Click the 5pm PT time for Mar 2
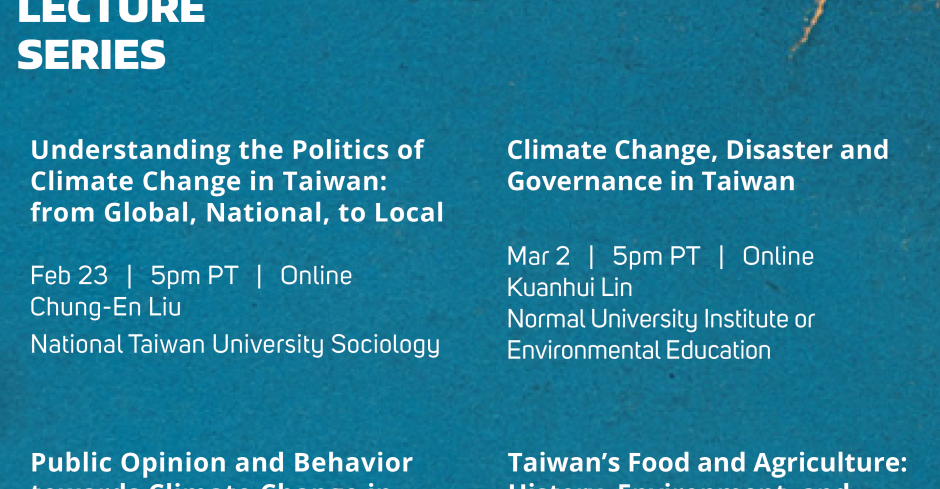This screenshot has height=489, width=940. pos(656,256)
